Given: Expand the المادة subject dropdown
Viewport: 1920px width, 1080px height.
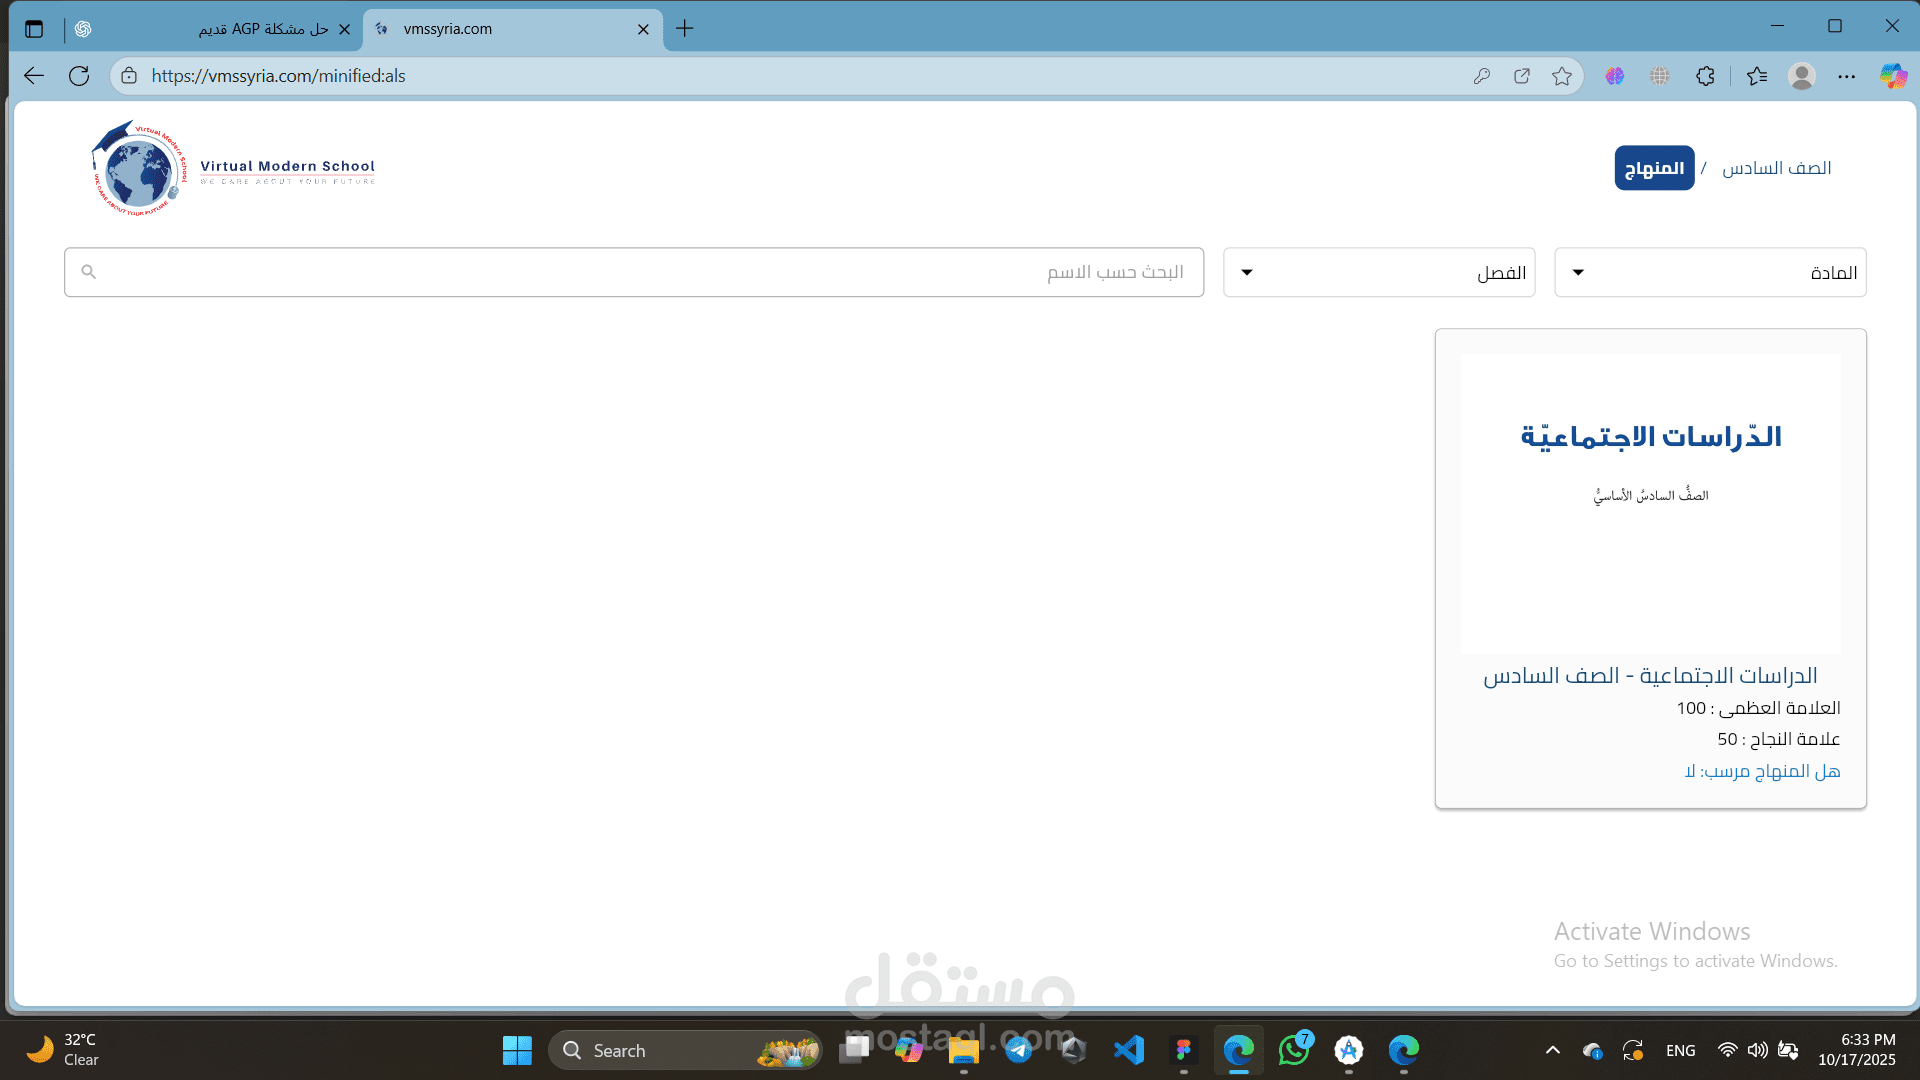Looking at the screenshot, I should (1710, 272).
